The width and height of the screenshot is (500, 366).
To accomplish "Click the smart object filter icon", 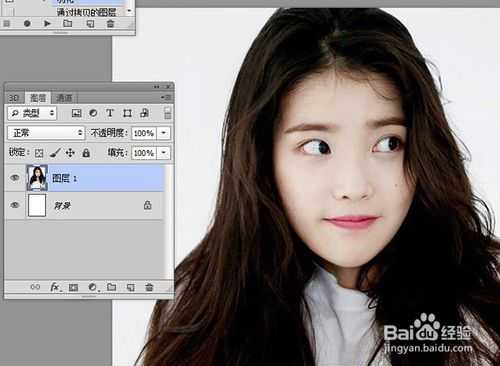I will 144,113.
